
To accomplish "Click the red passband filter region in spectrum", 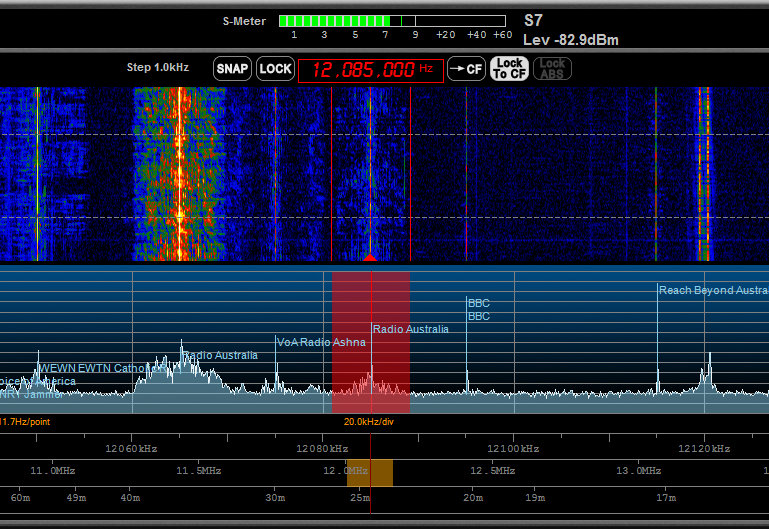I will 371,342.
